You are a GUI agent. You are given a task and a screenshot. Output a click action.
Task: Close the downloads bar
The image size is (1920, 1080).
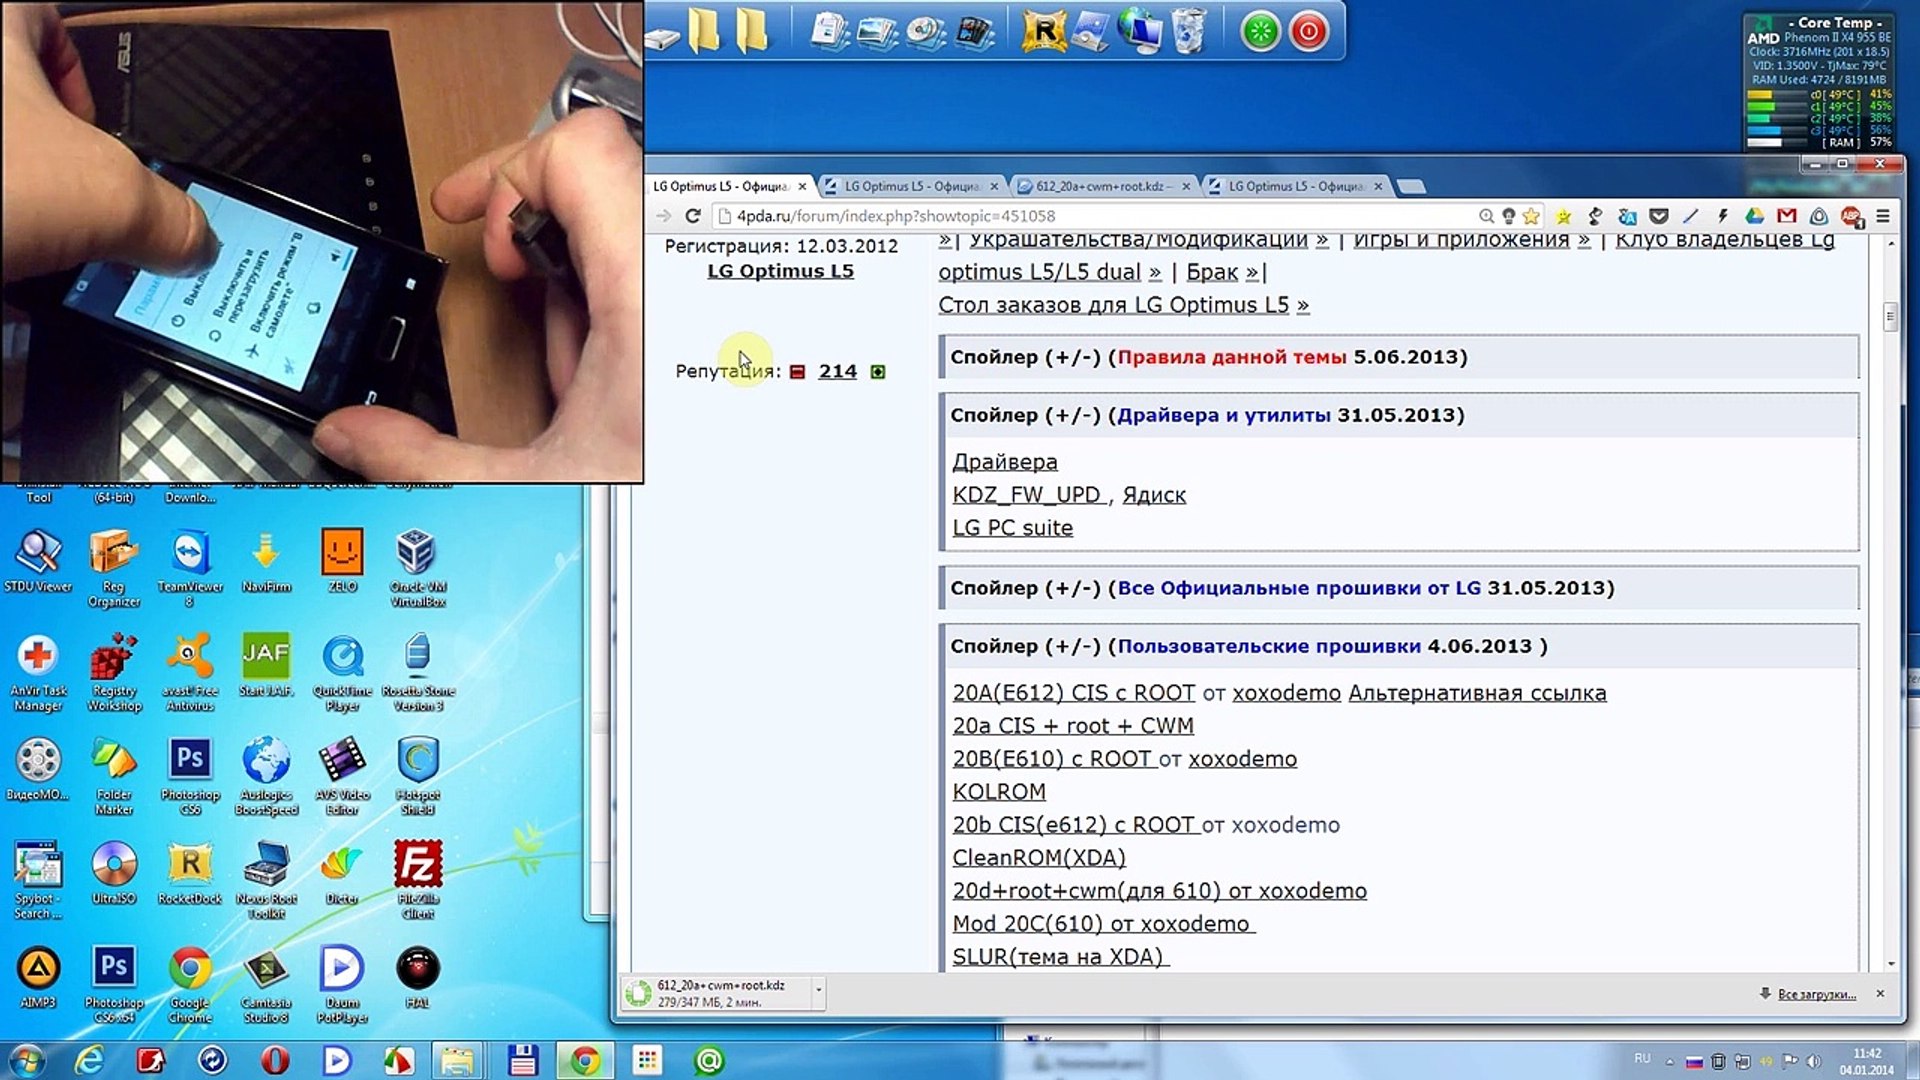(1880, 993)
